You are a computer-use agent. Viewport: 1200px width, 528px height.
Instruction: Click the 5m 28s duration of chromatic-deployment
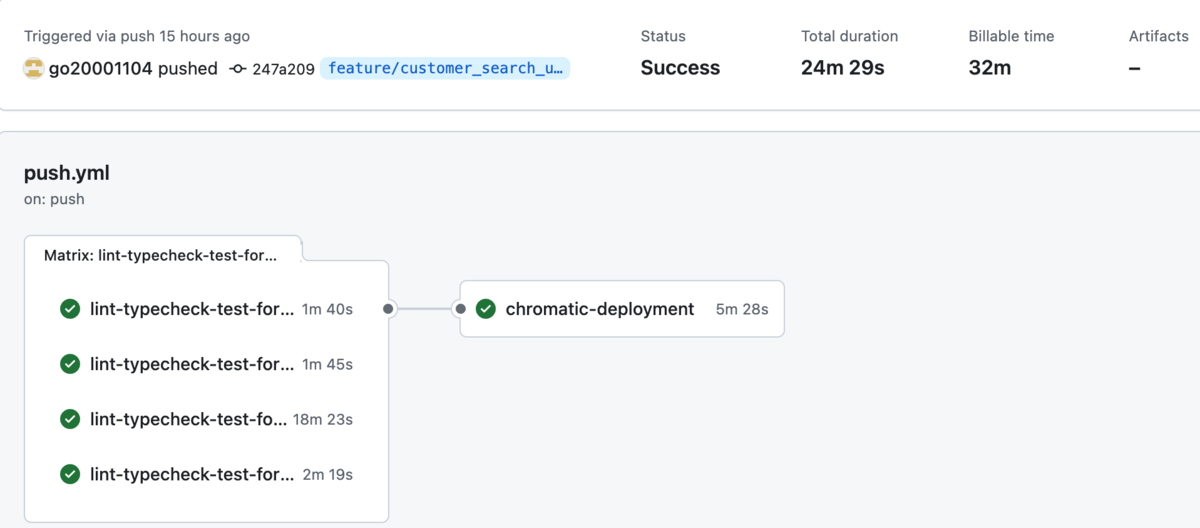742,309
